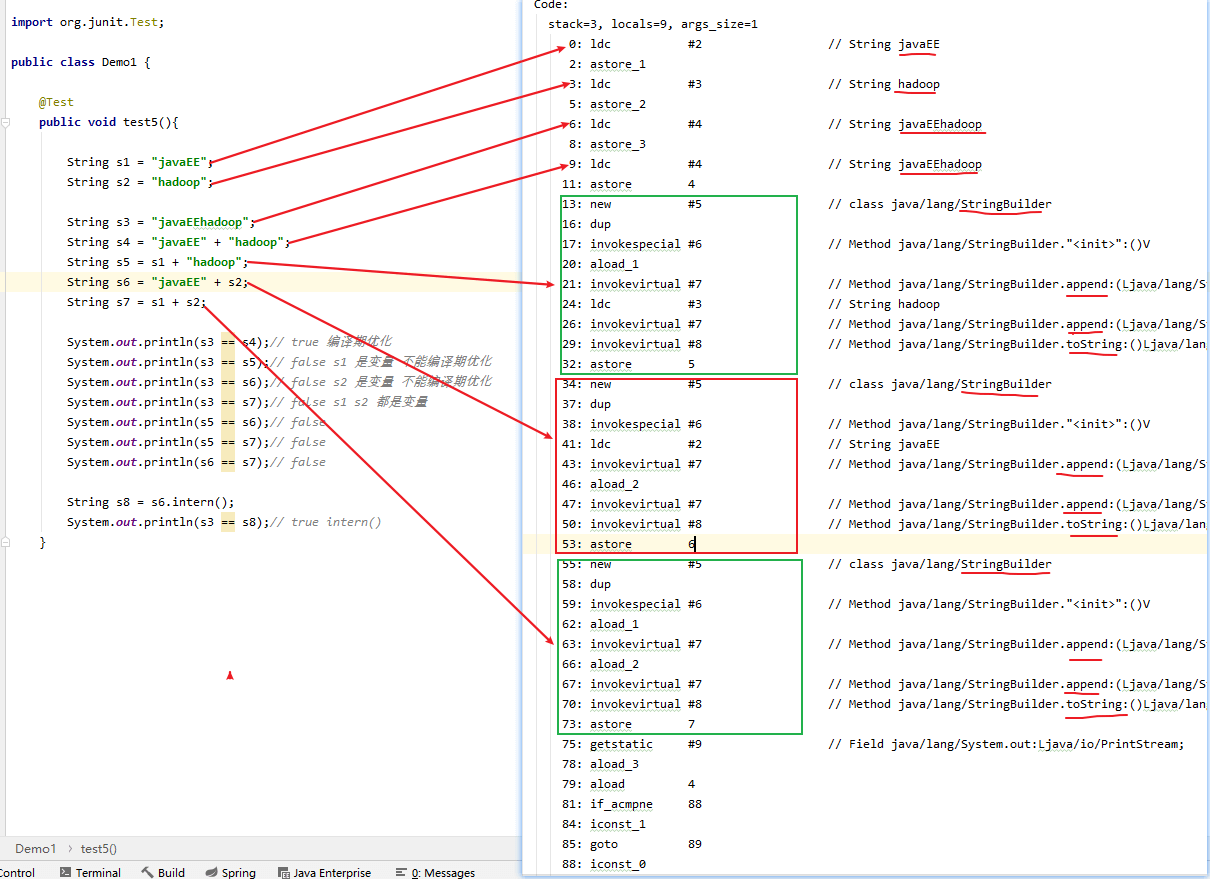Open the Build tool window
Screen dimensions: 1210x879
(163, 872)
